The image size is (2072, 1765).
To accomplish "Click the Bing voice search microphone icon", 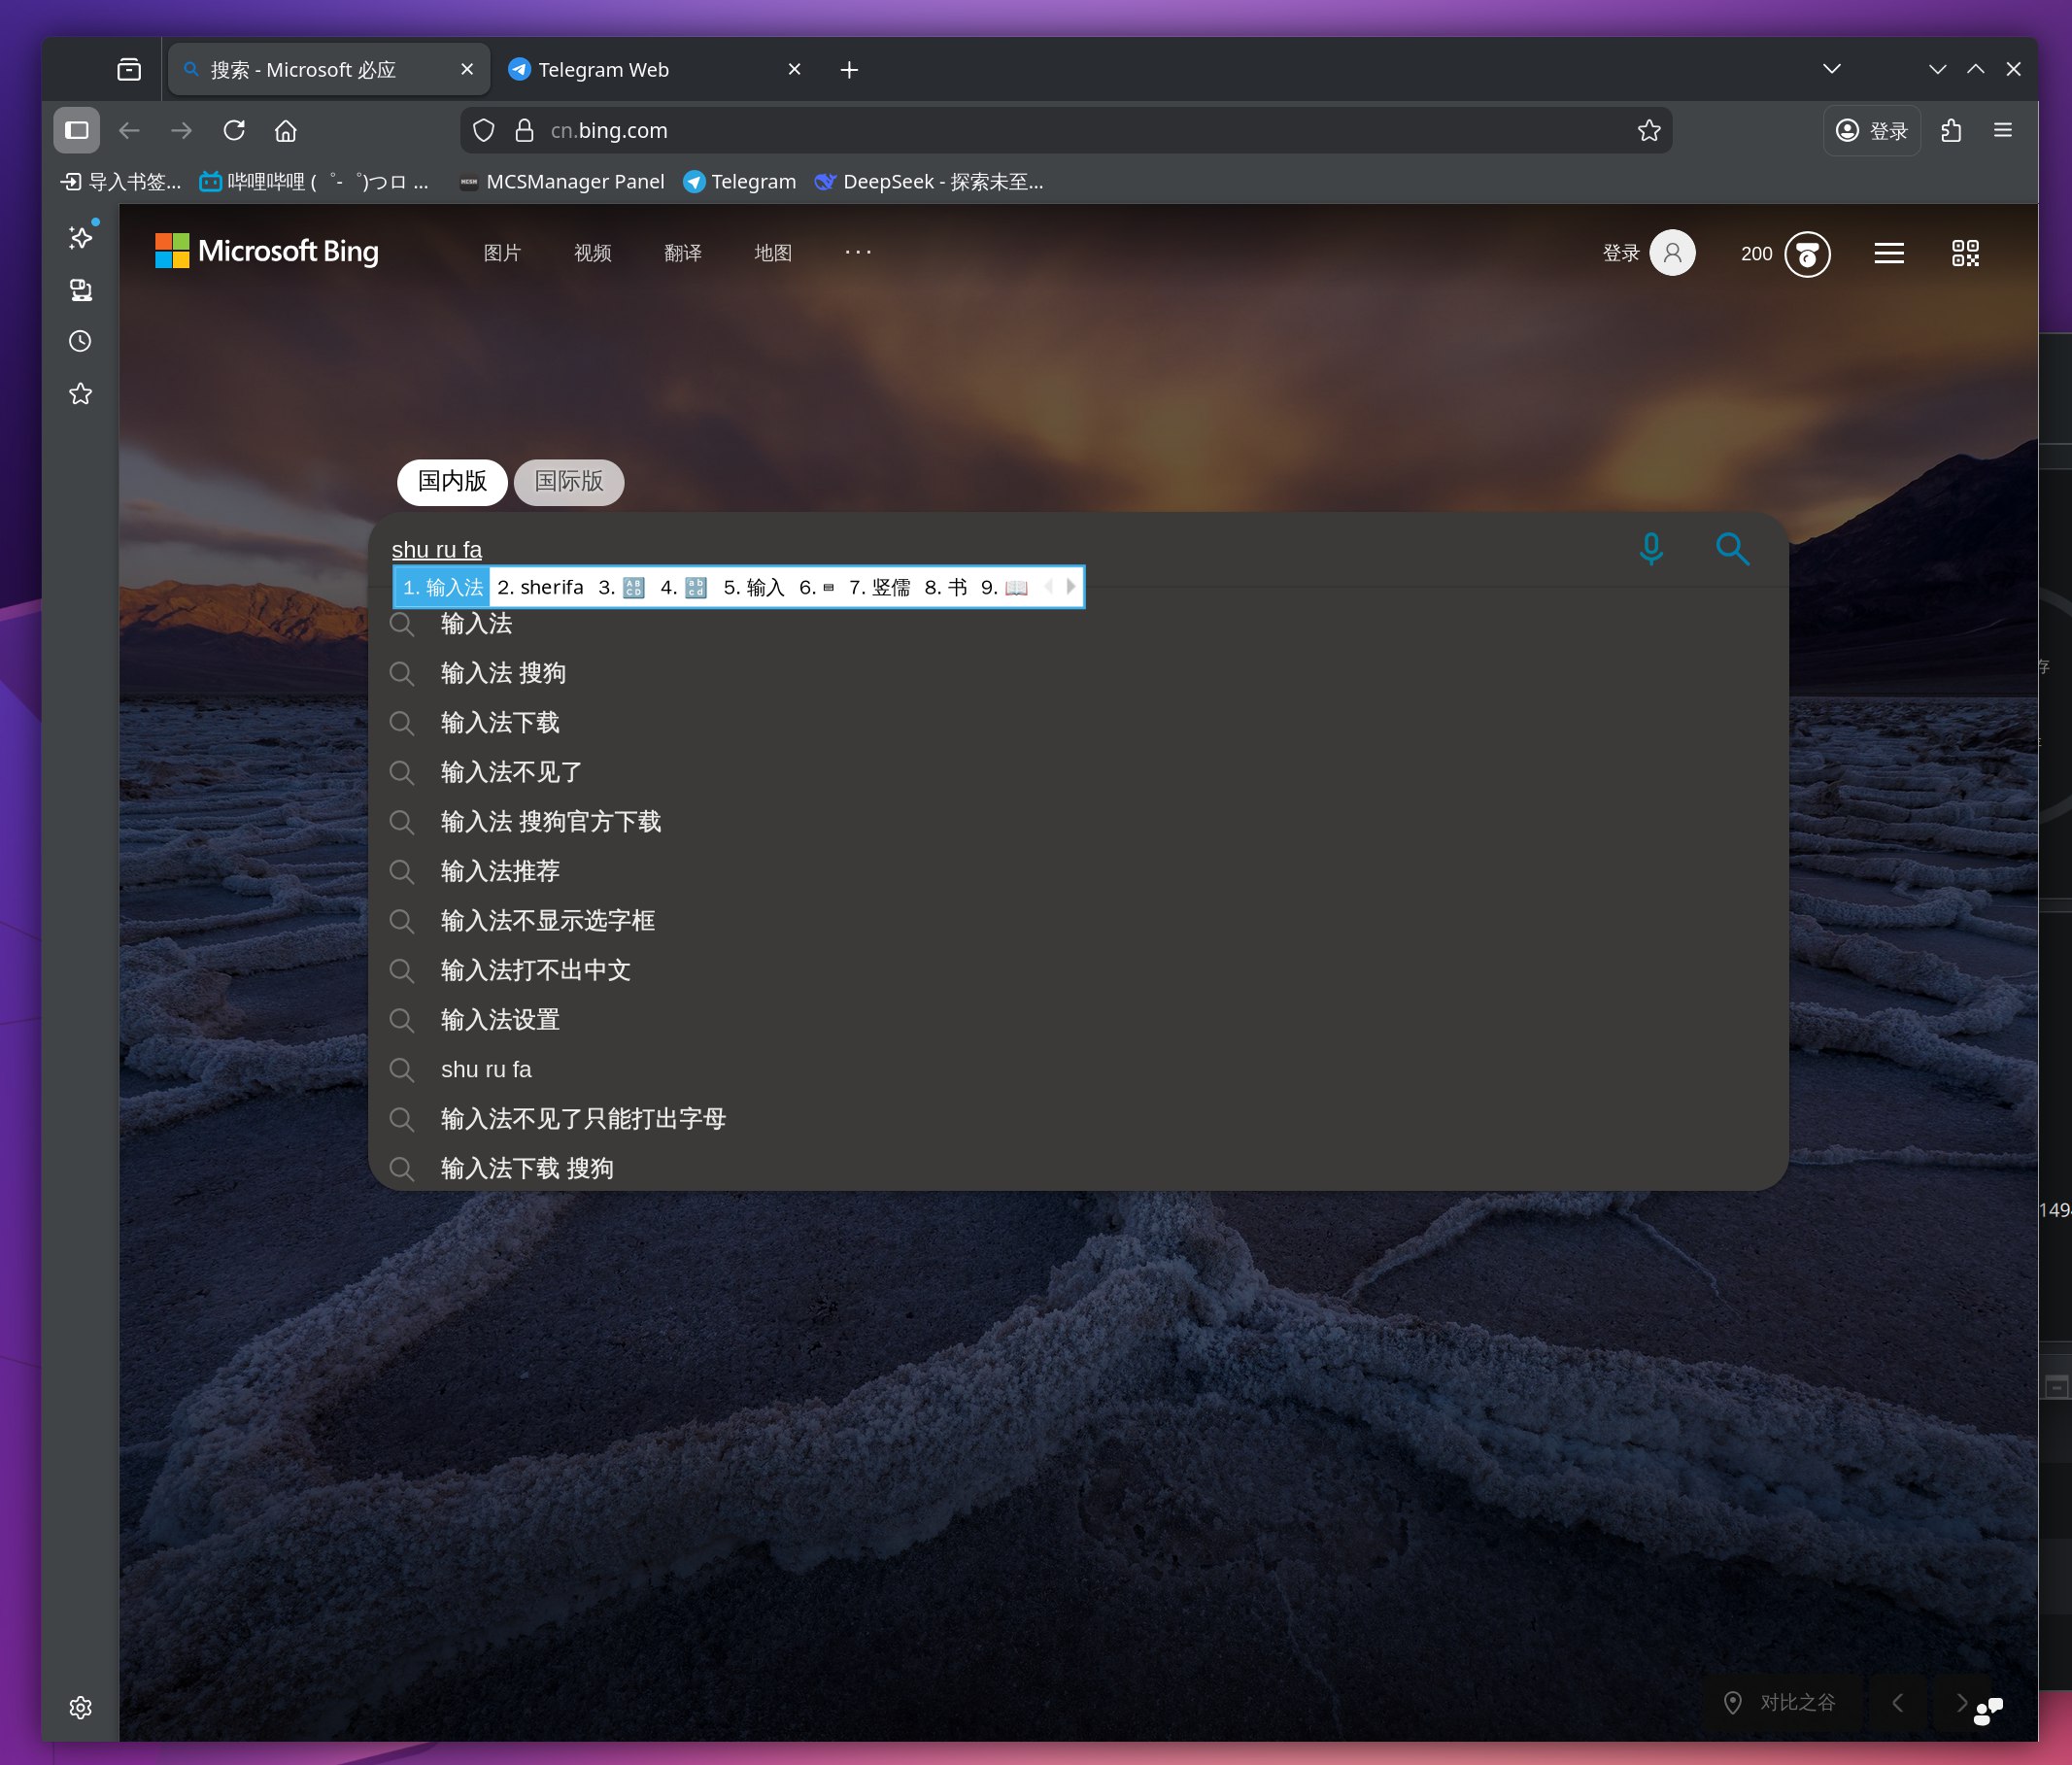I will pos(1651,548).
